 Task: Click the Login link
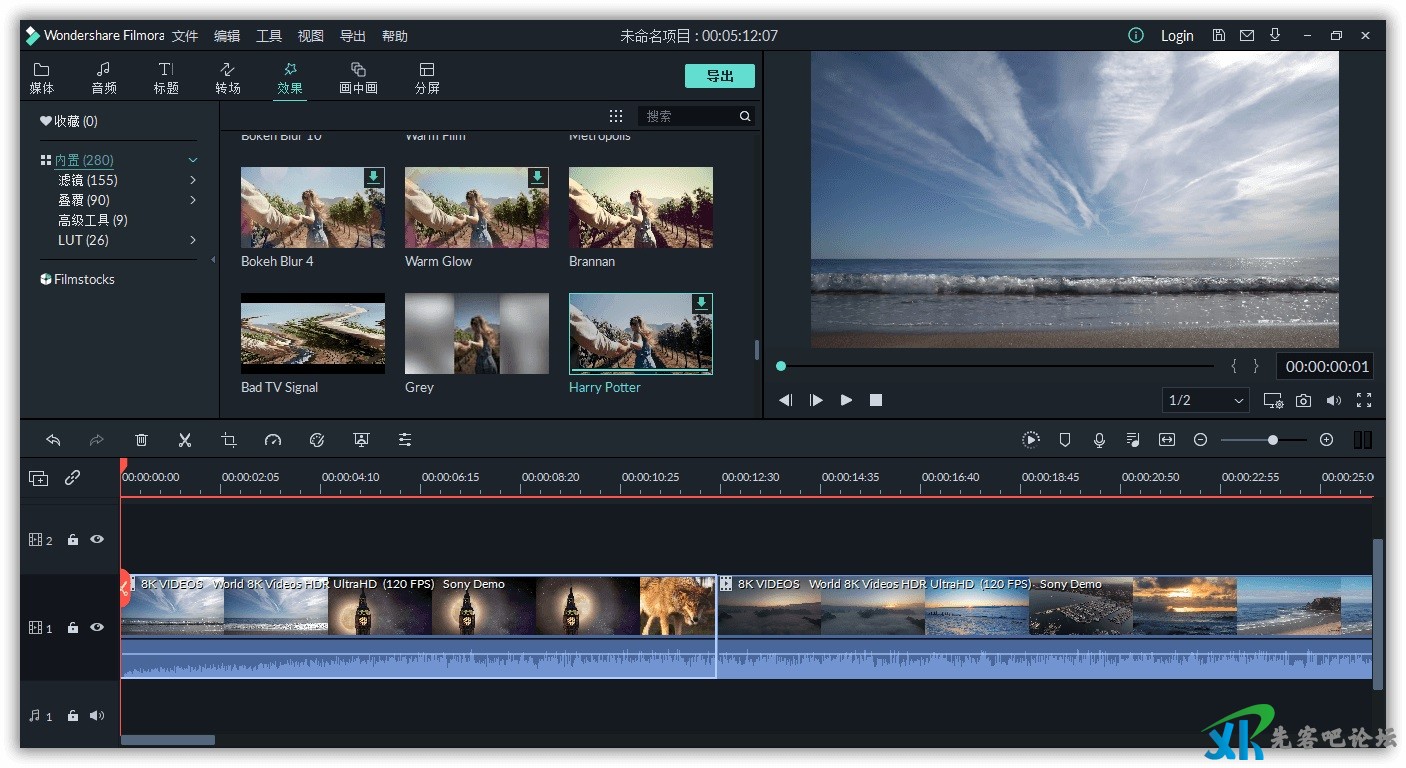(x=1177, y=36)
